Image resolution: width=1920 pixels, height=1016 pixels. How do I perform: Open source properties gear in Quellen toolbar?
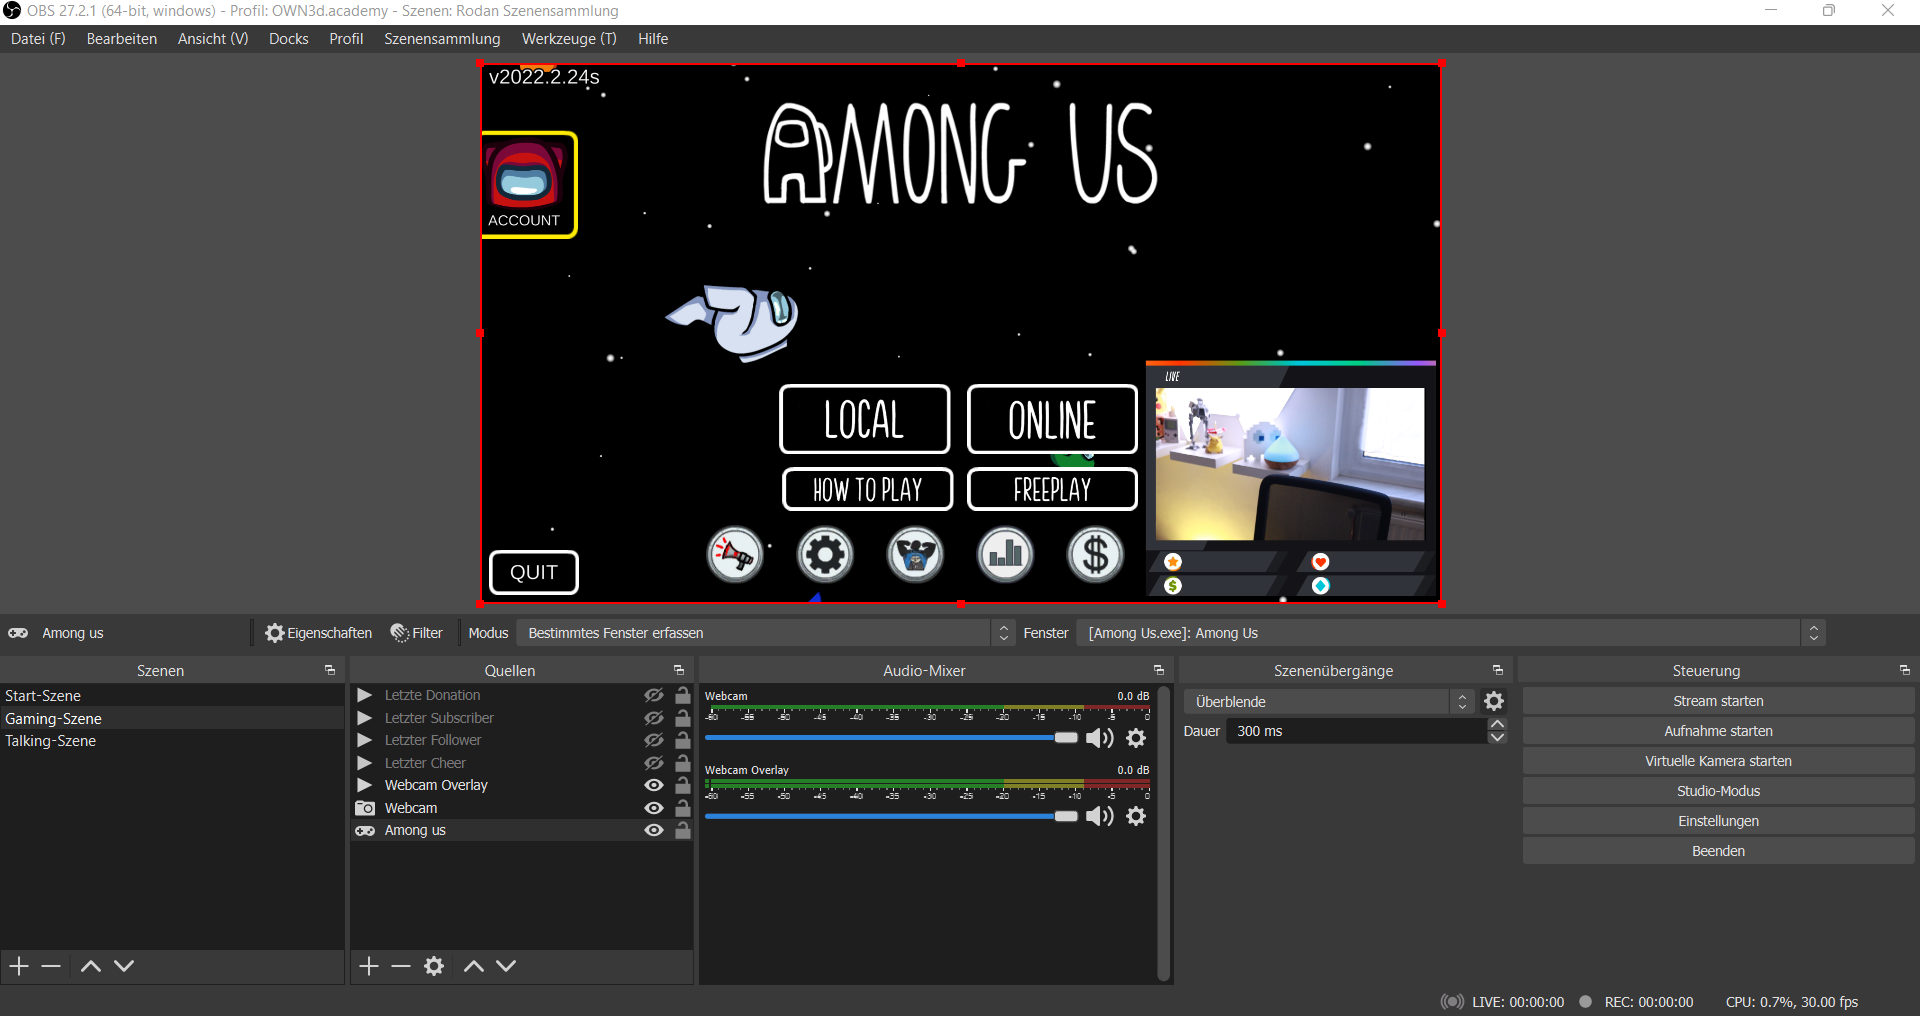pos(434,966)
